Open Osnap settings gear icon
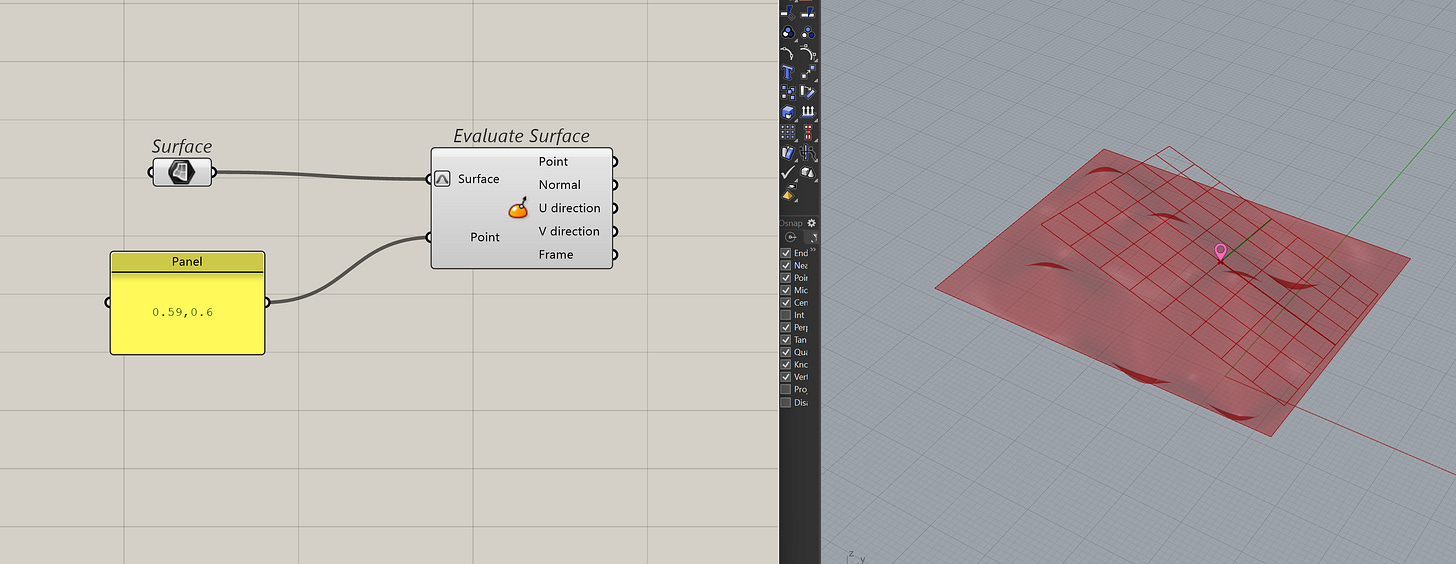 (x=811, y=223)
